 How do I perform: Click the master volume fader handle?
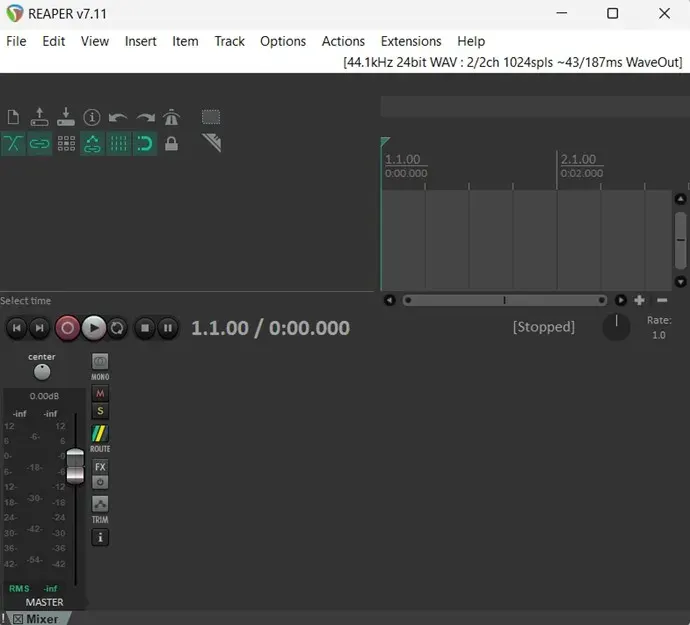pos(75,467)
